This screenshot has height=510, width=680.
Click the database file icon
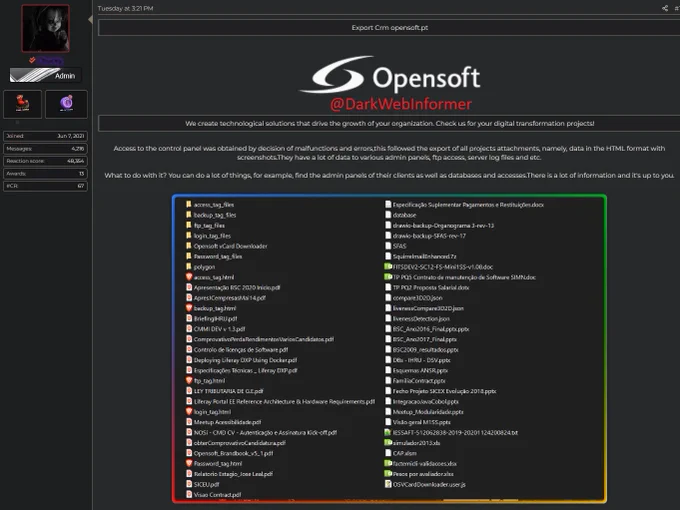pyautogui.click(x=388, y=215)
